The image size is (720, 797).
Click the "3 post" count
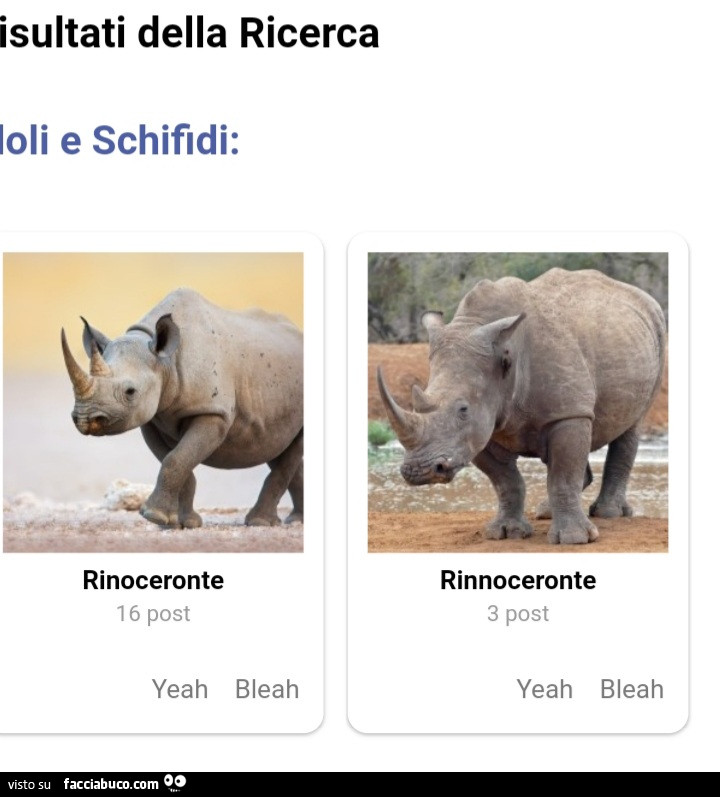[518, 614]
